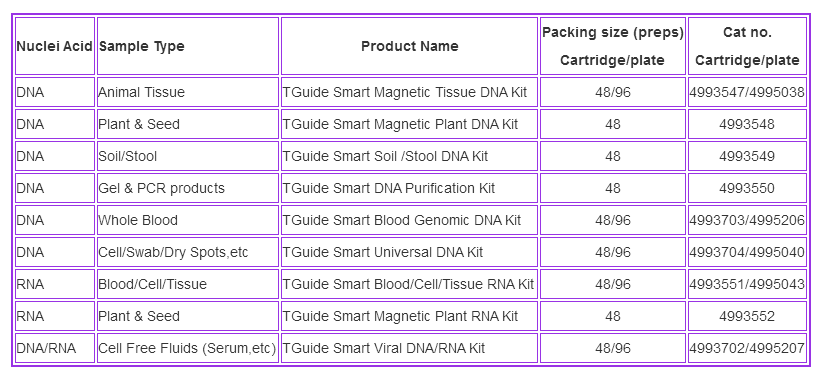Click catalog number 4993547/4995038
Screen dimensions: 834x381
[x=747, y=92]
